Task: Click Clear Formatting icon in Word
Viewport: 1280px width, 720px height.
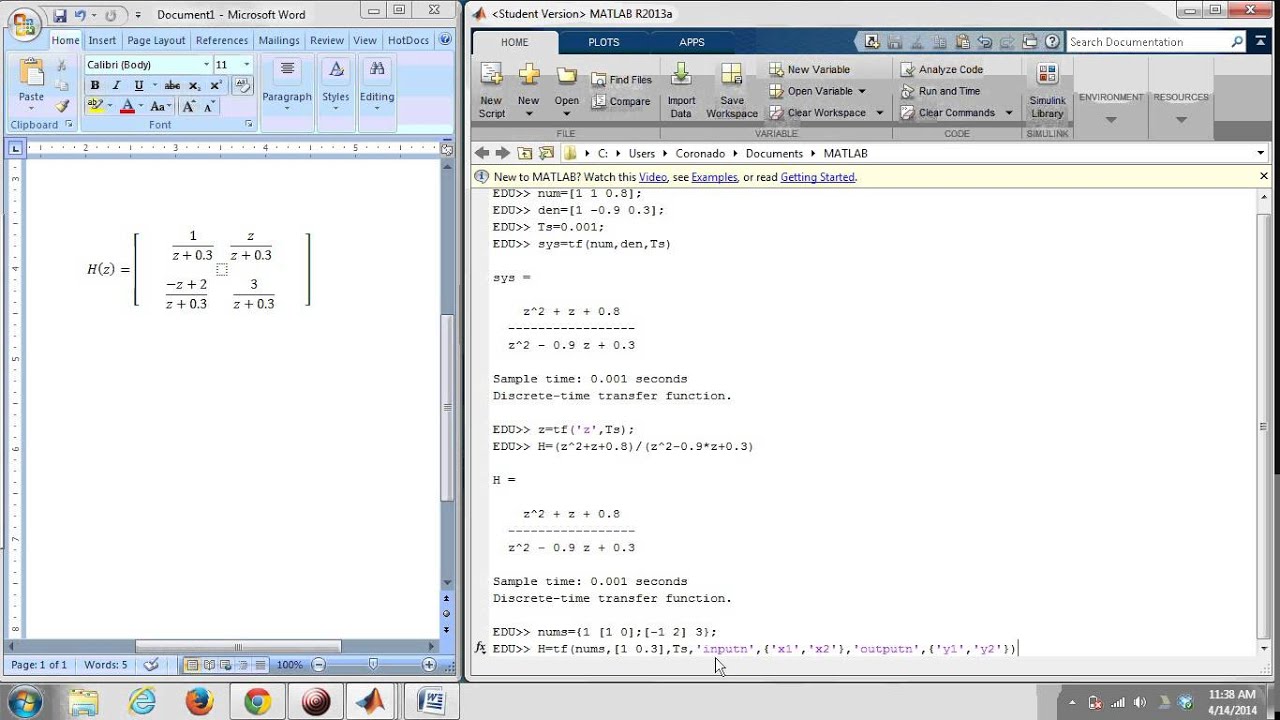Action: pos(241,86)
